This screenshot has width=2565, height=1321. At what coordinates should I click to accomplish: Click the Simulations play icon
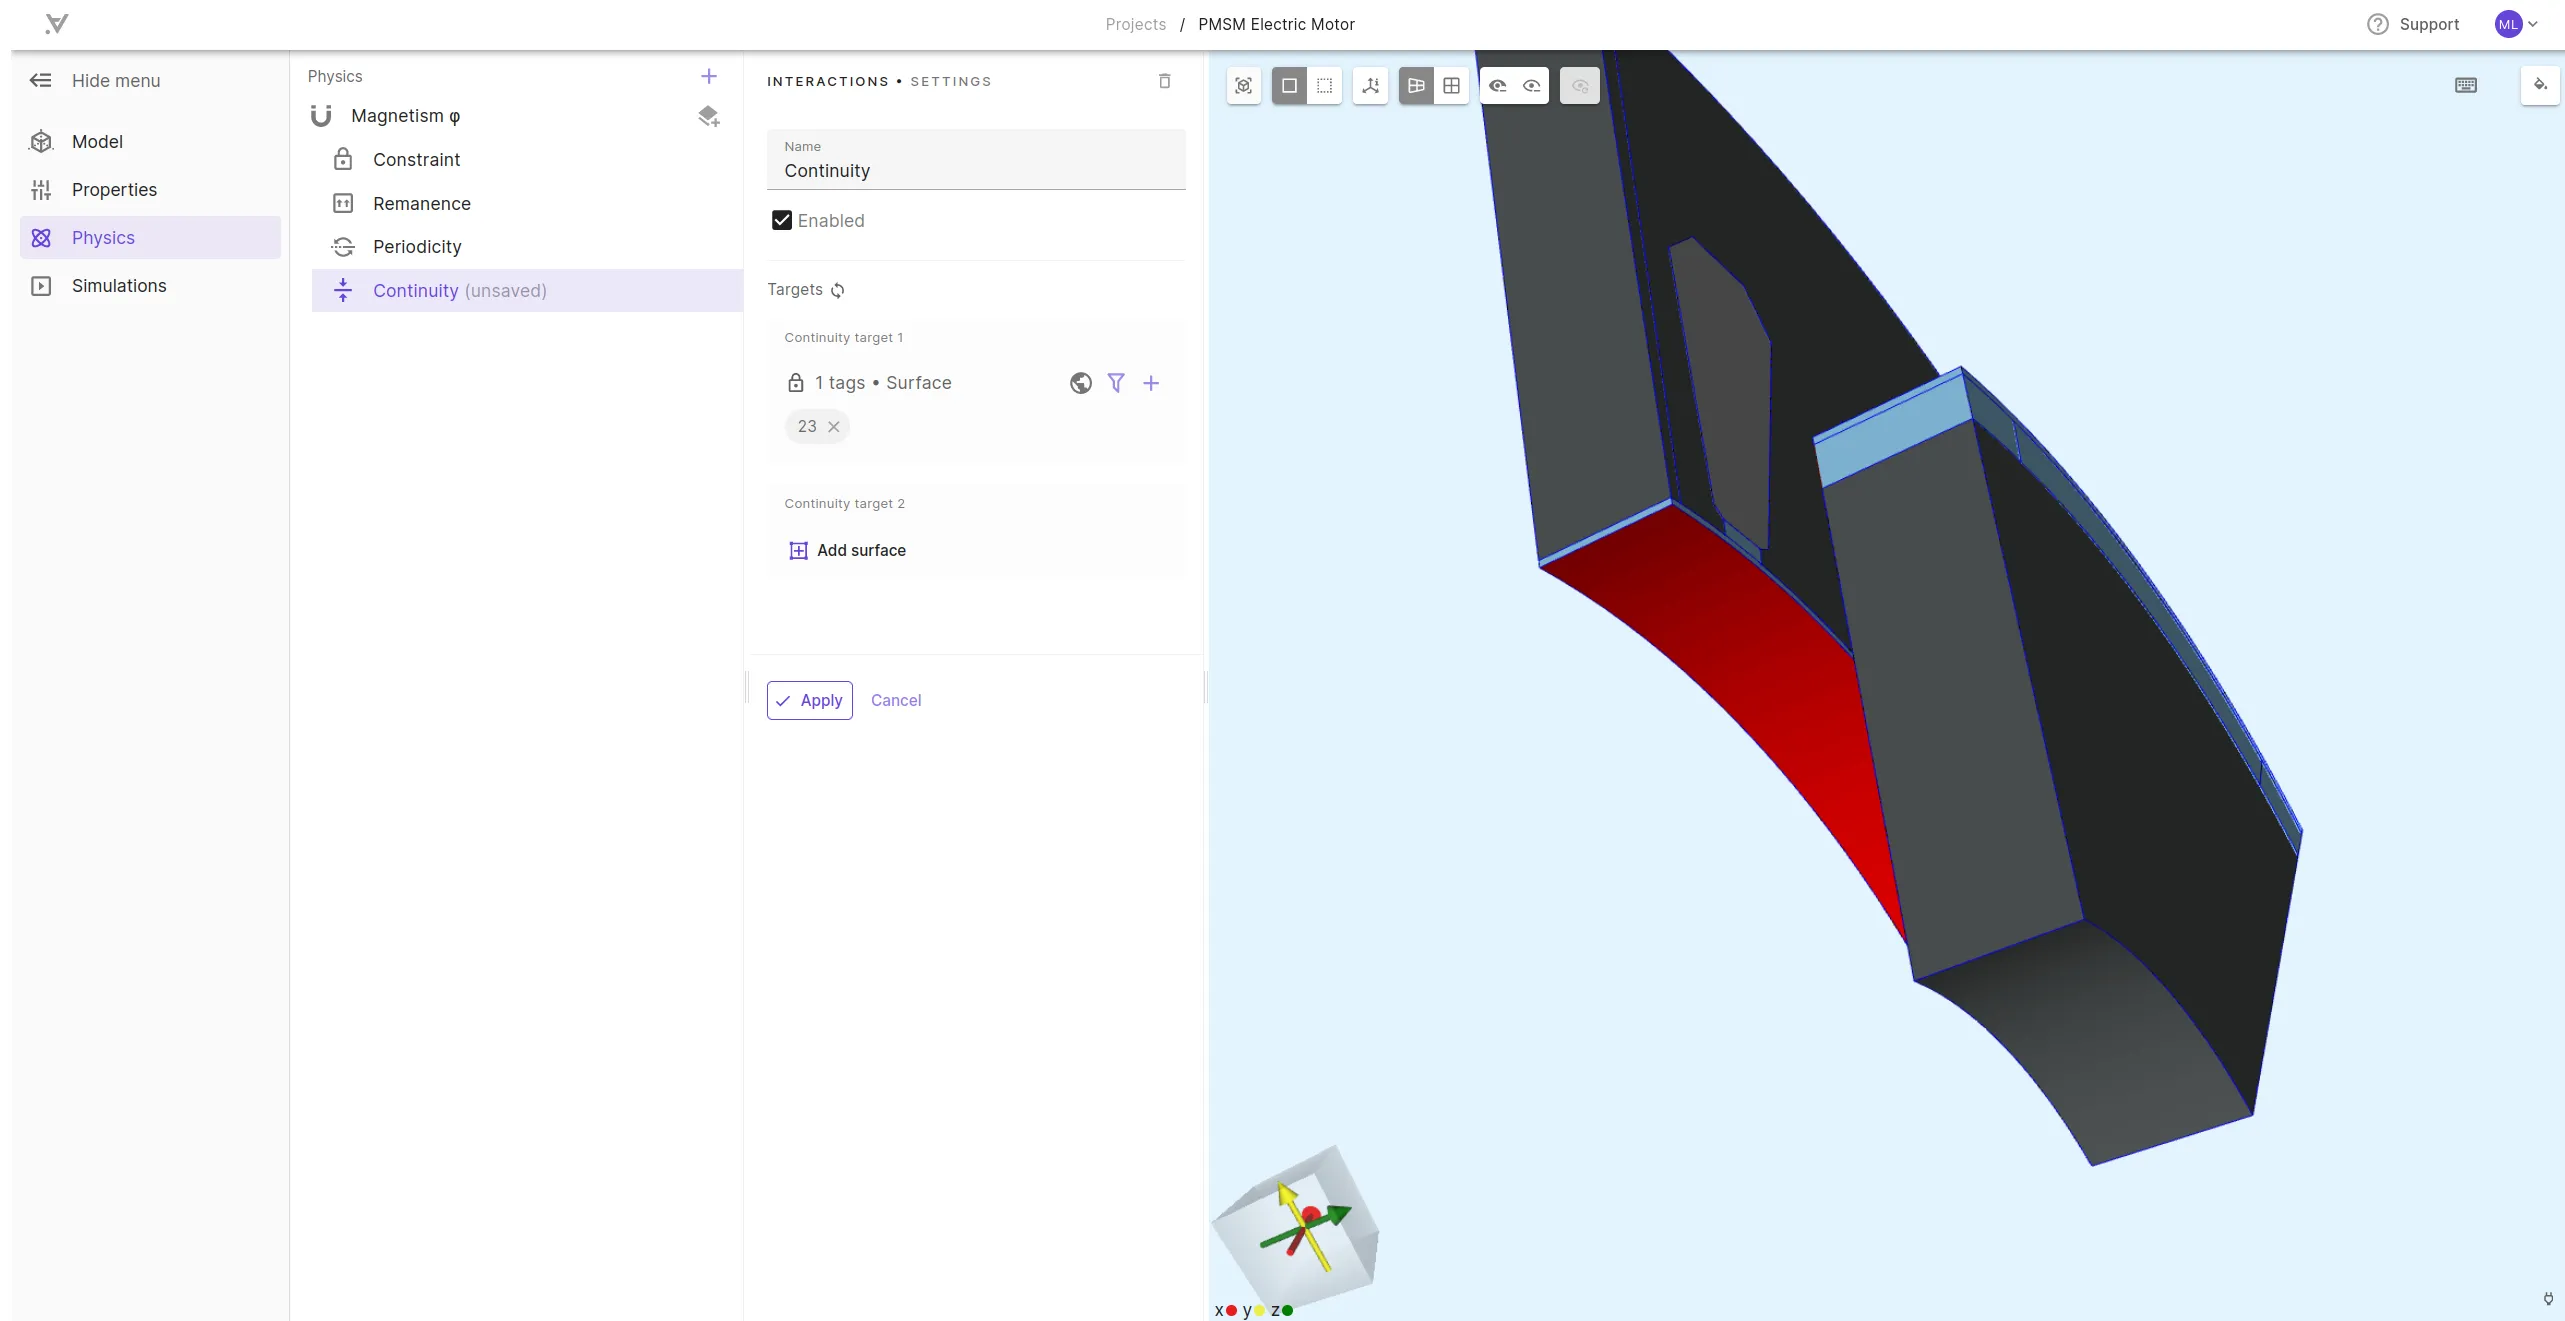(41, 286)
